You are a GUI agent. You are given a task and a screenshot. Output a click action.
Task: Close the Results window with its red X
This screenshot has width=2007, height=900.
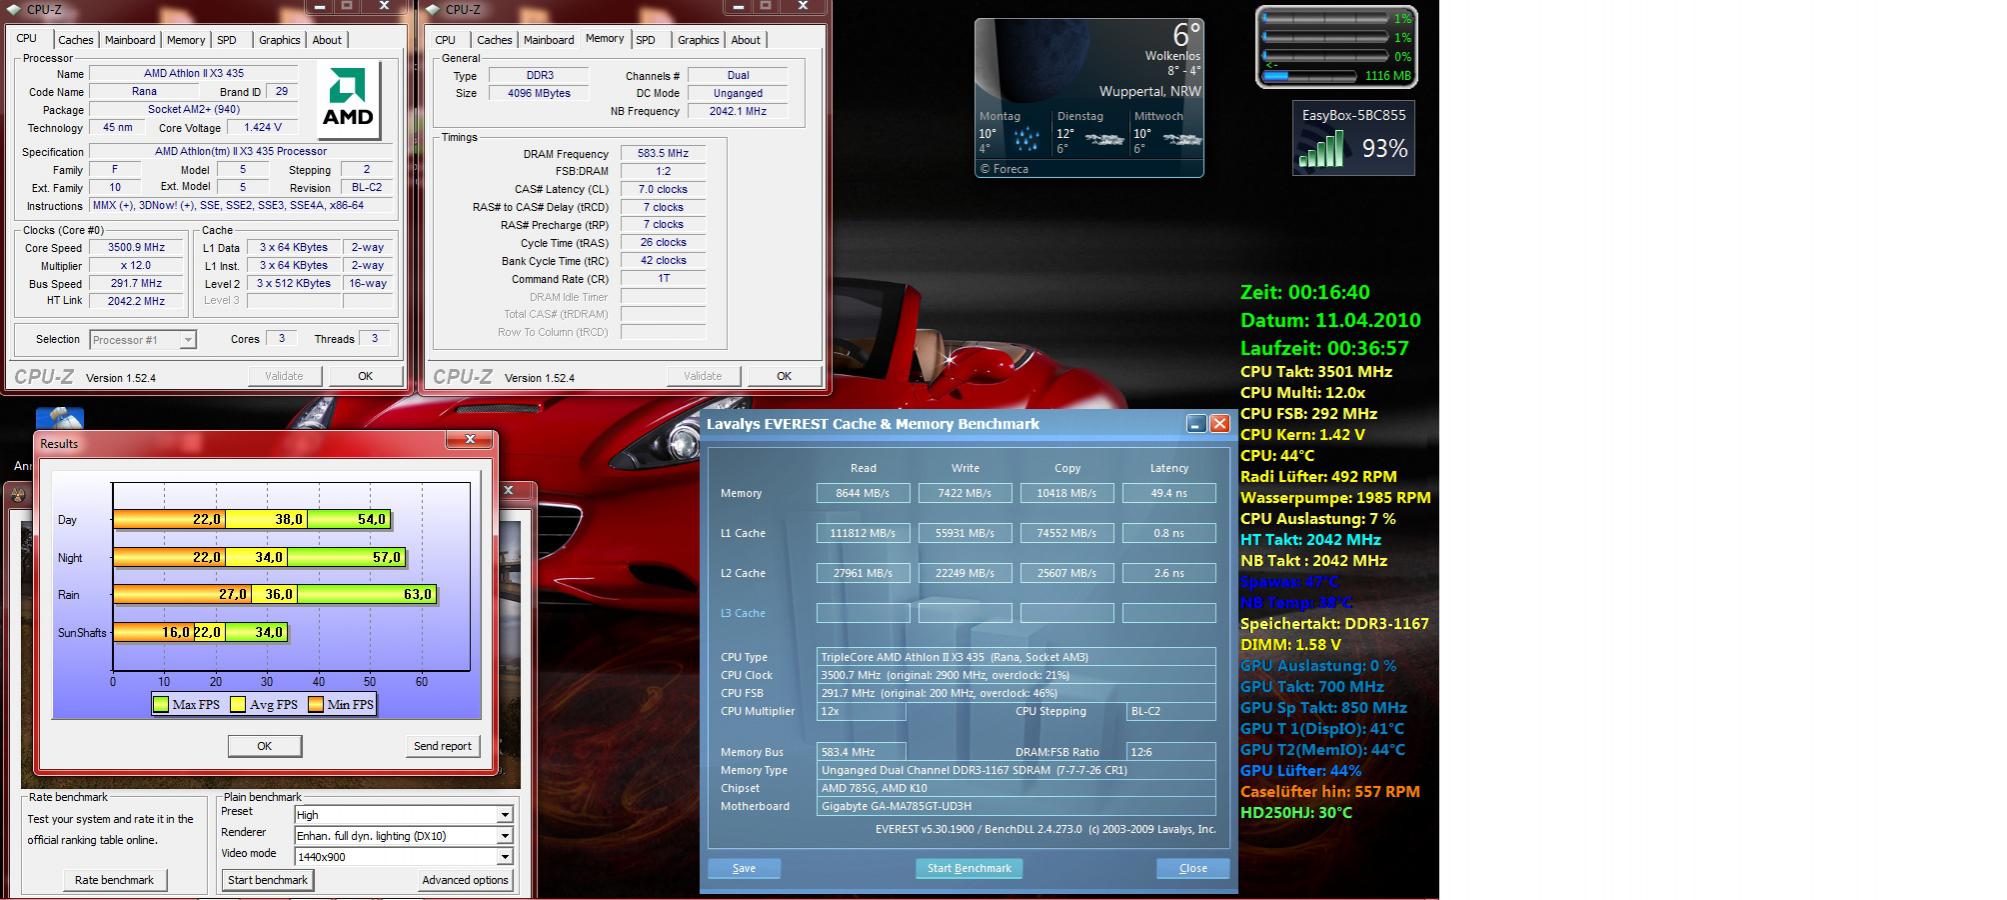tap(470, 439)
